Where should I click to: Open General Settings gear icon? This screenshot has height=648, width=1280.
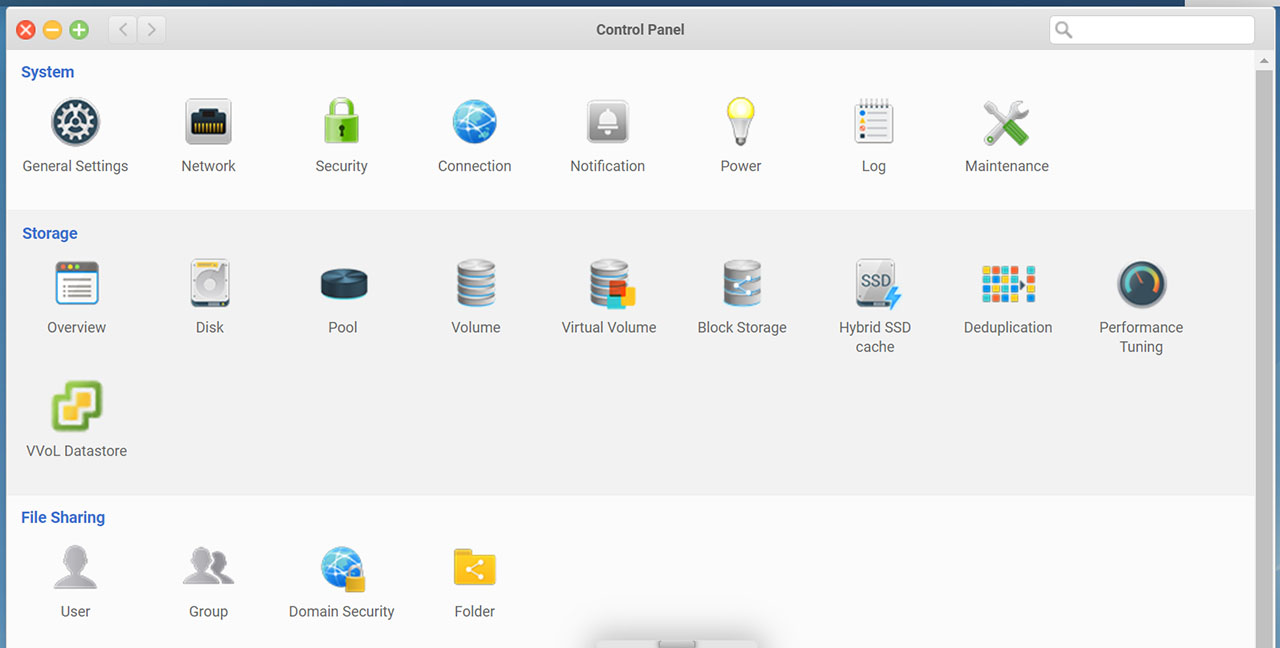pyautogui.click(x=76, y=123)
